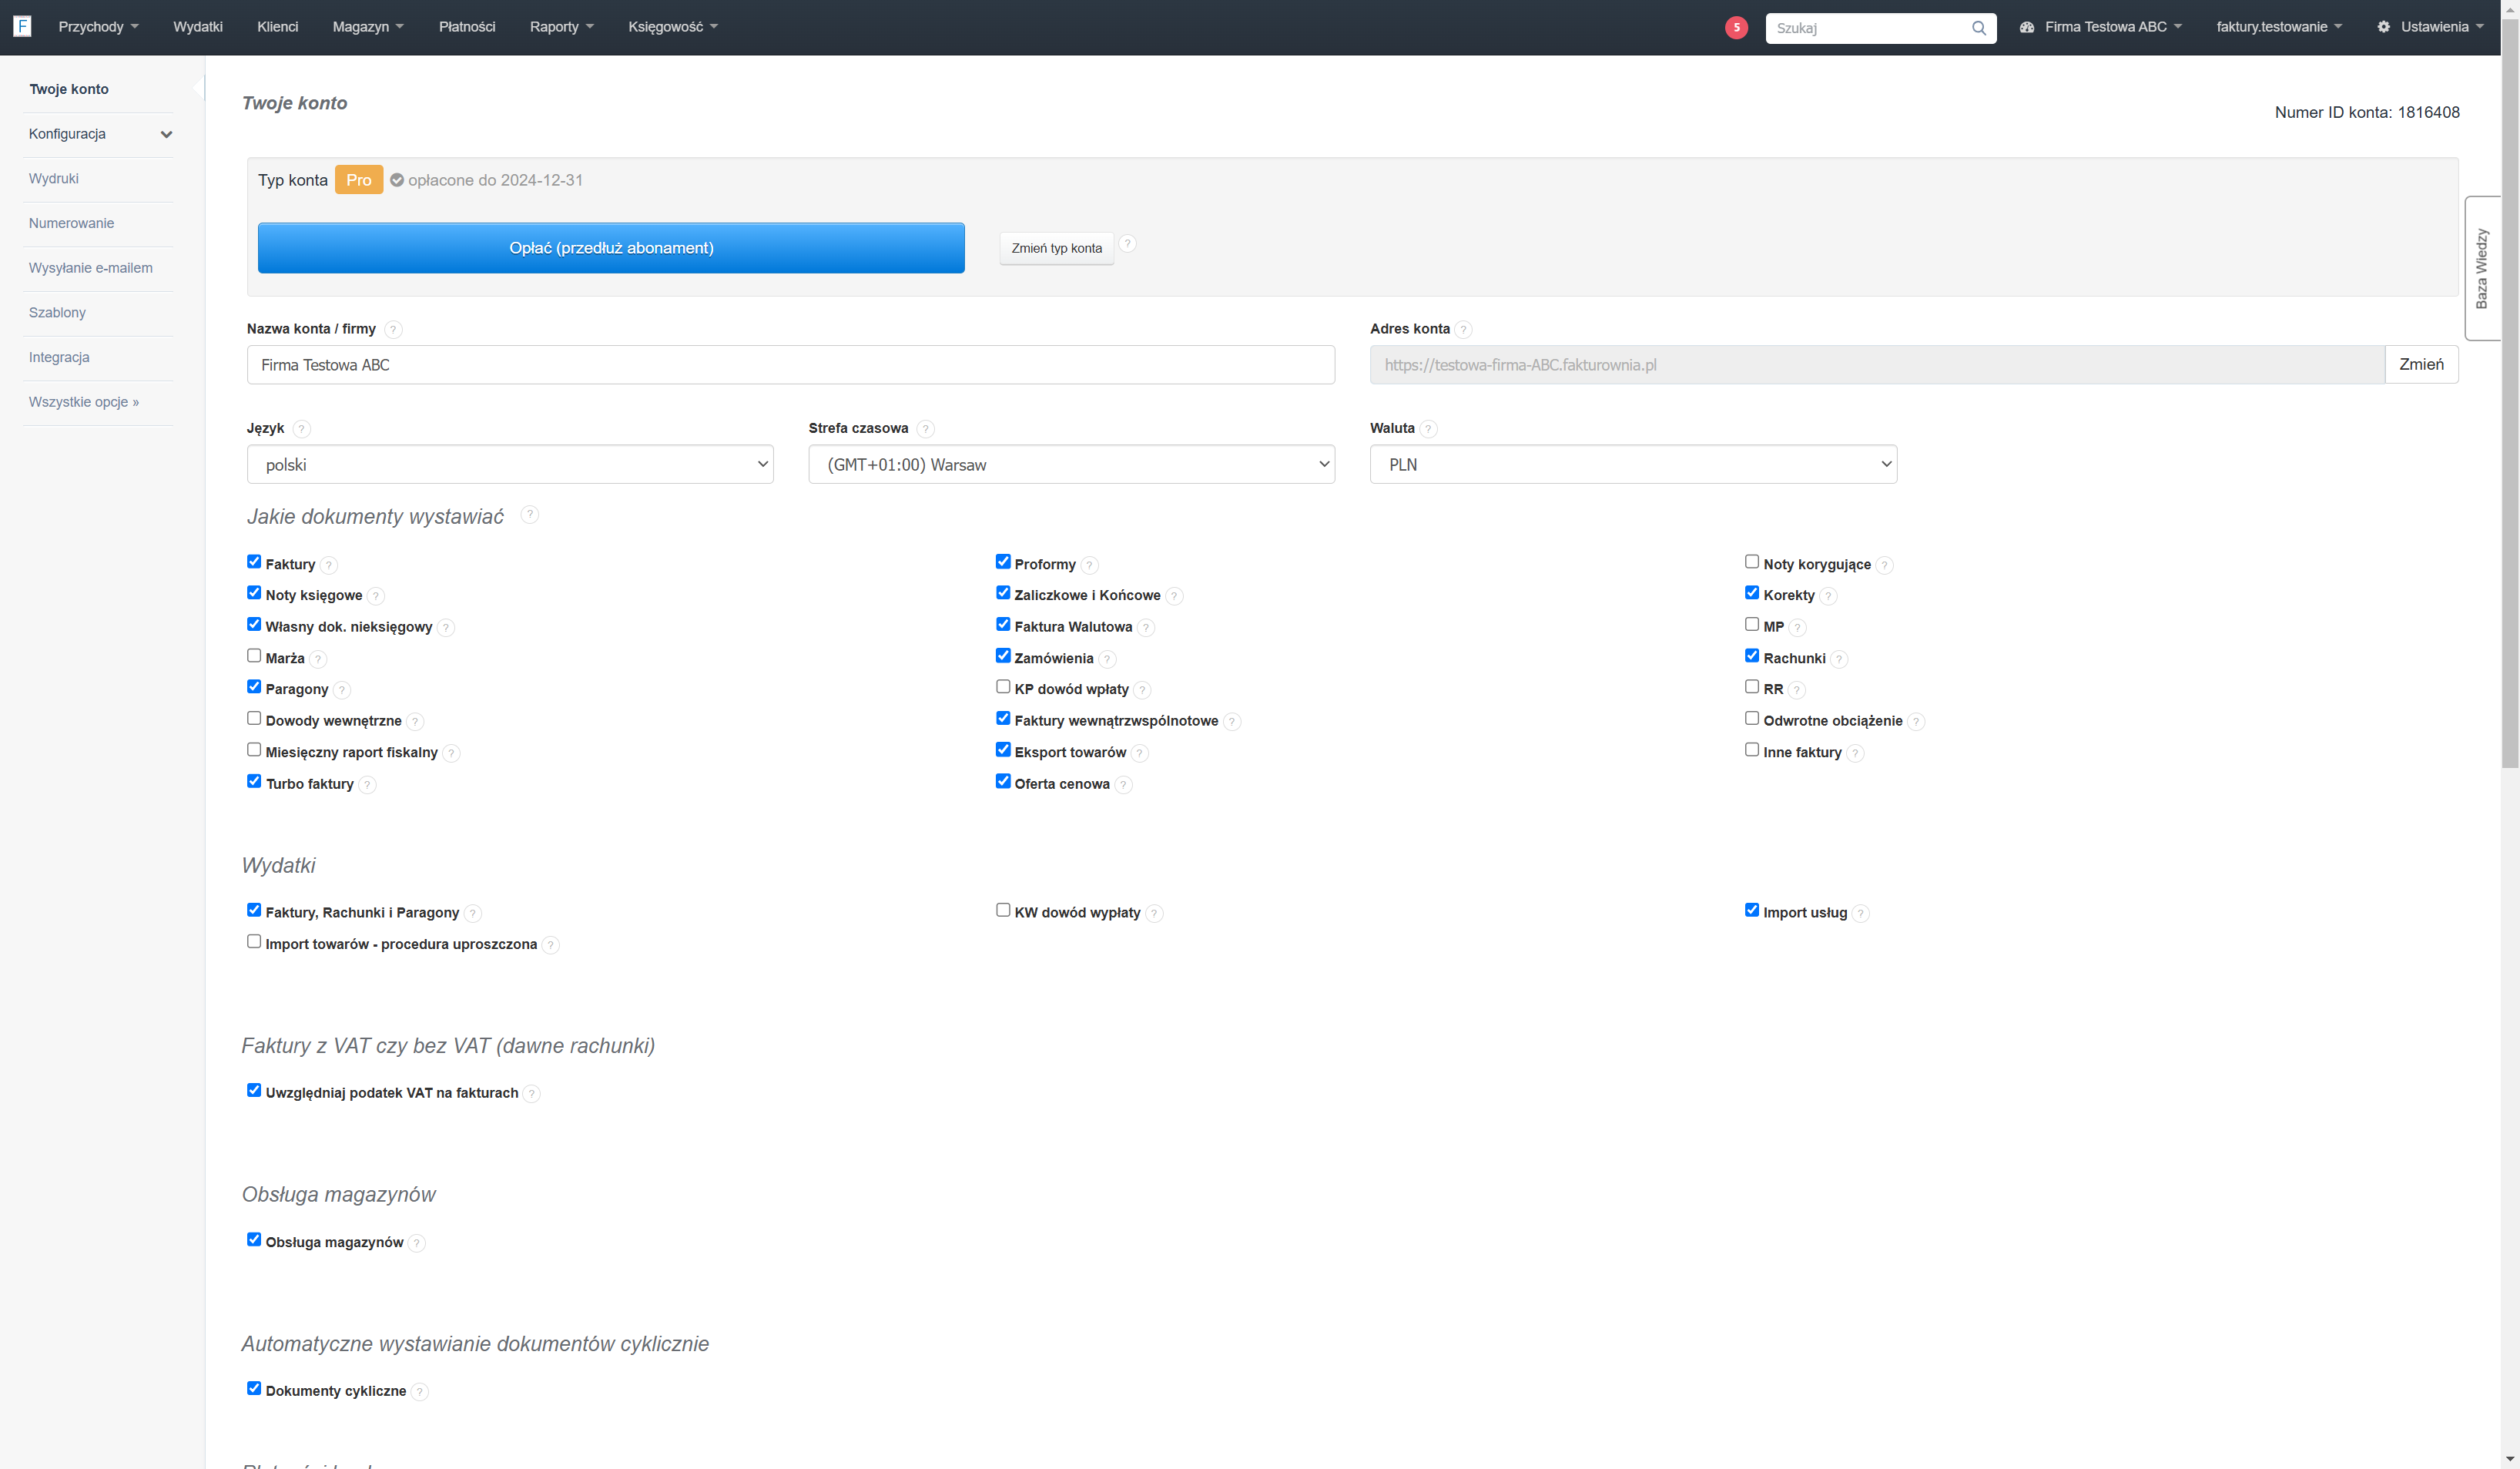Viewport: 2520px width, 1469px height.
Task: Click help icon beside Jakie dokumenty wystawiać
Action: pos(530,514)
